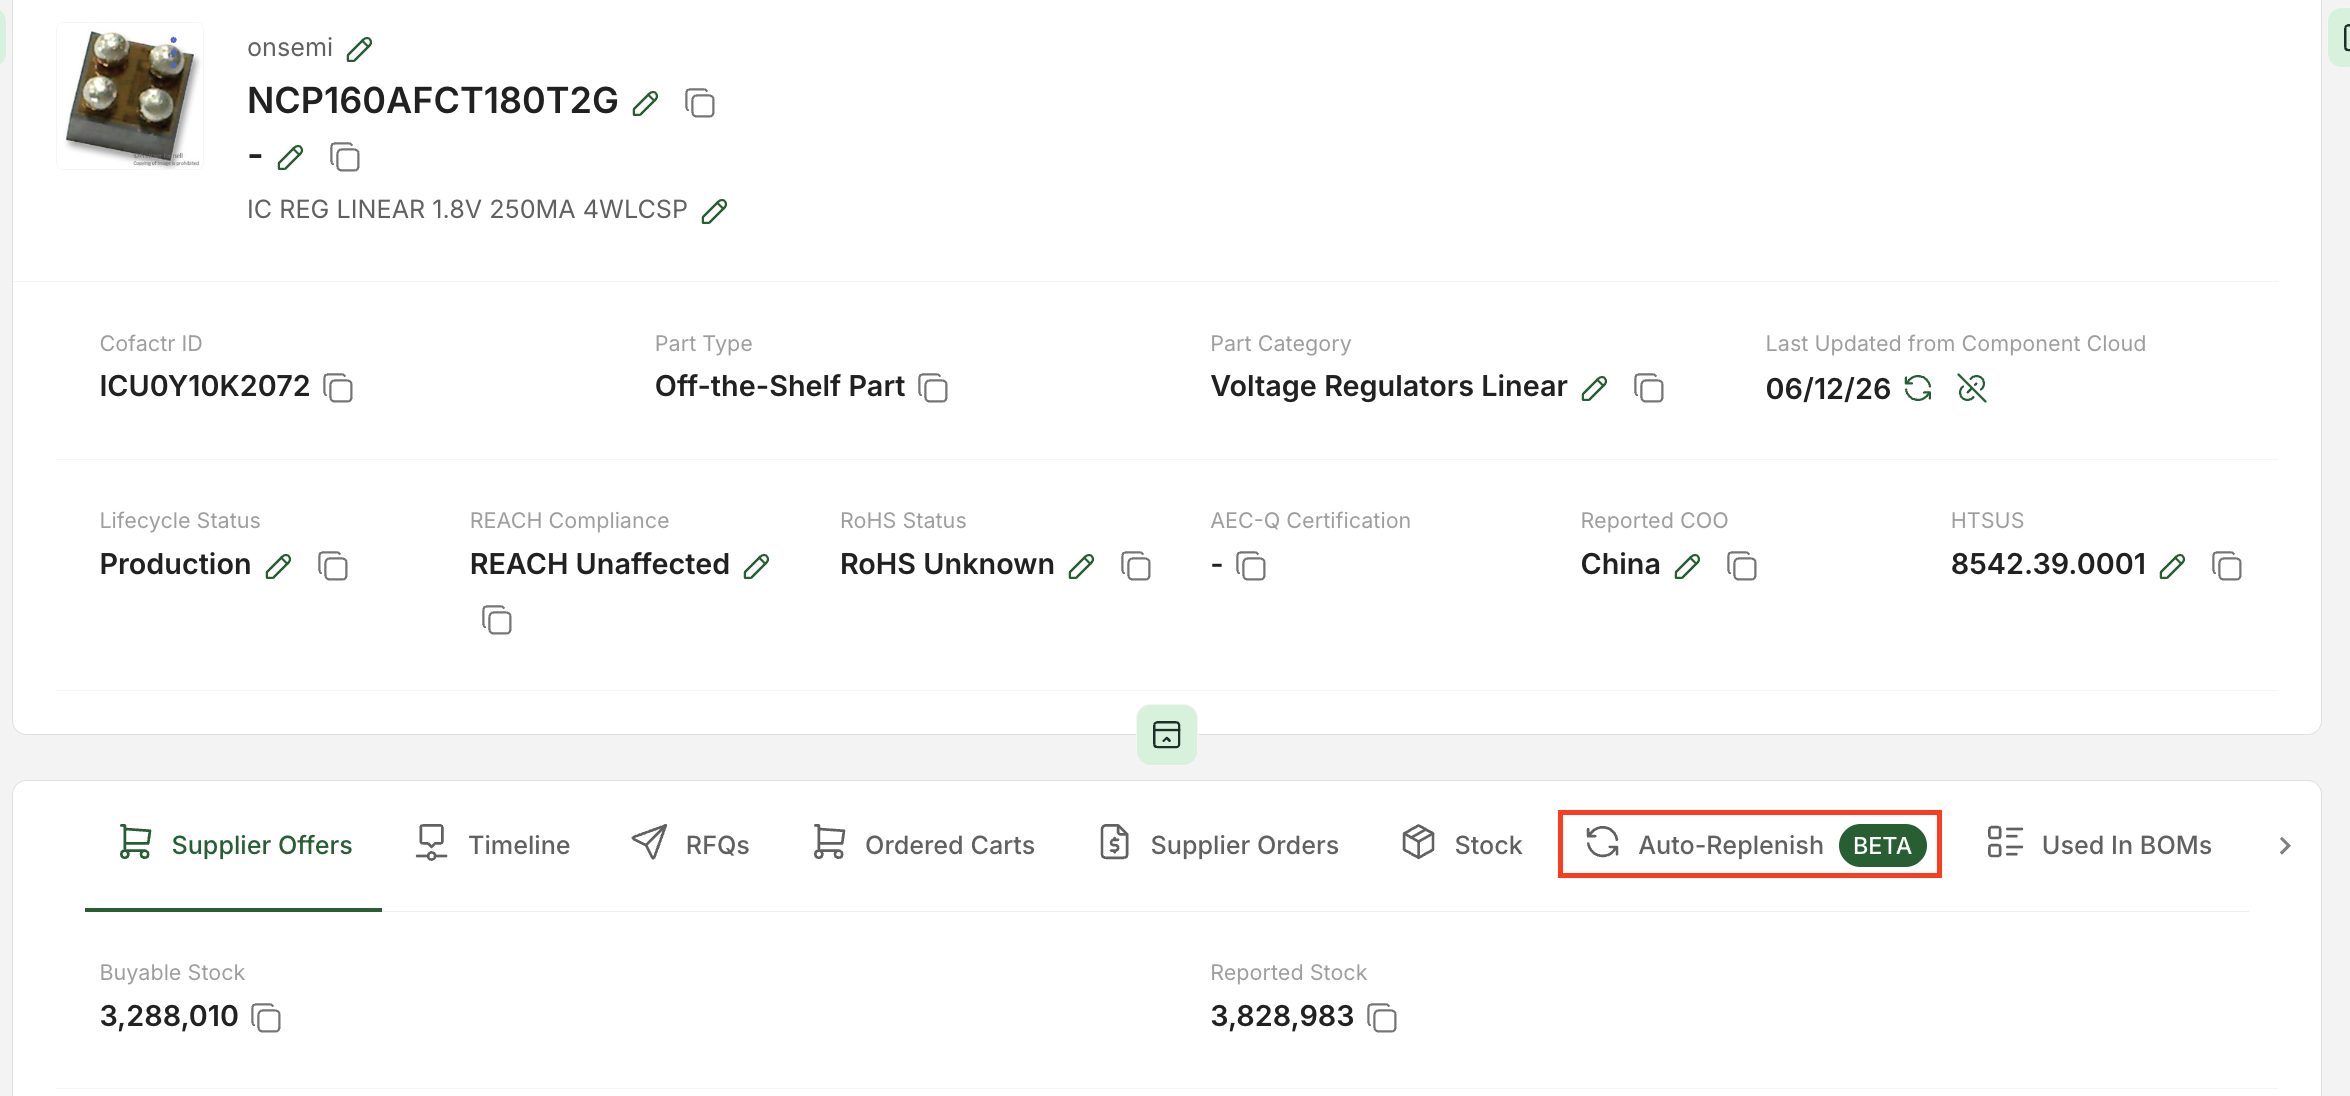Edit RoHS Status value
The width and height of the screenshot is (2350, 1096).
click(1082, 566)
